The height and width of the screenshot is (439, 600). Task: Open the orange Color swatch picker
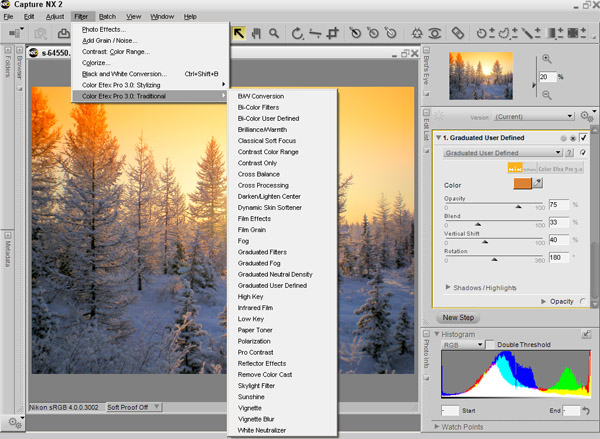pyautogui.click(x=521, y=184)
